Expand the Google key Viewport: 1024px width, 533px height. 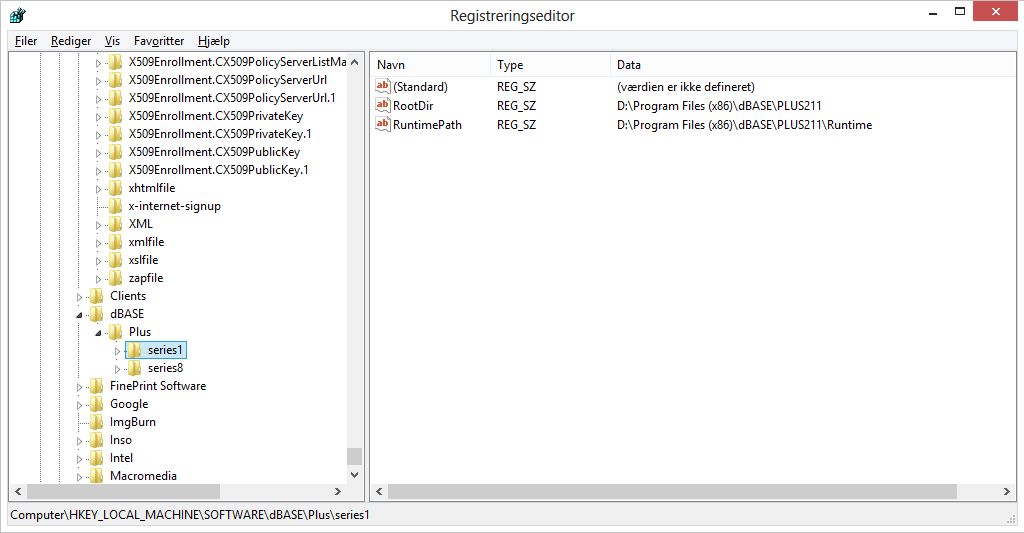click(x=80, y=405)
